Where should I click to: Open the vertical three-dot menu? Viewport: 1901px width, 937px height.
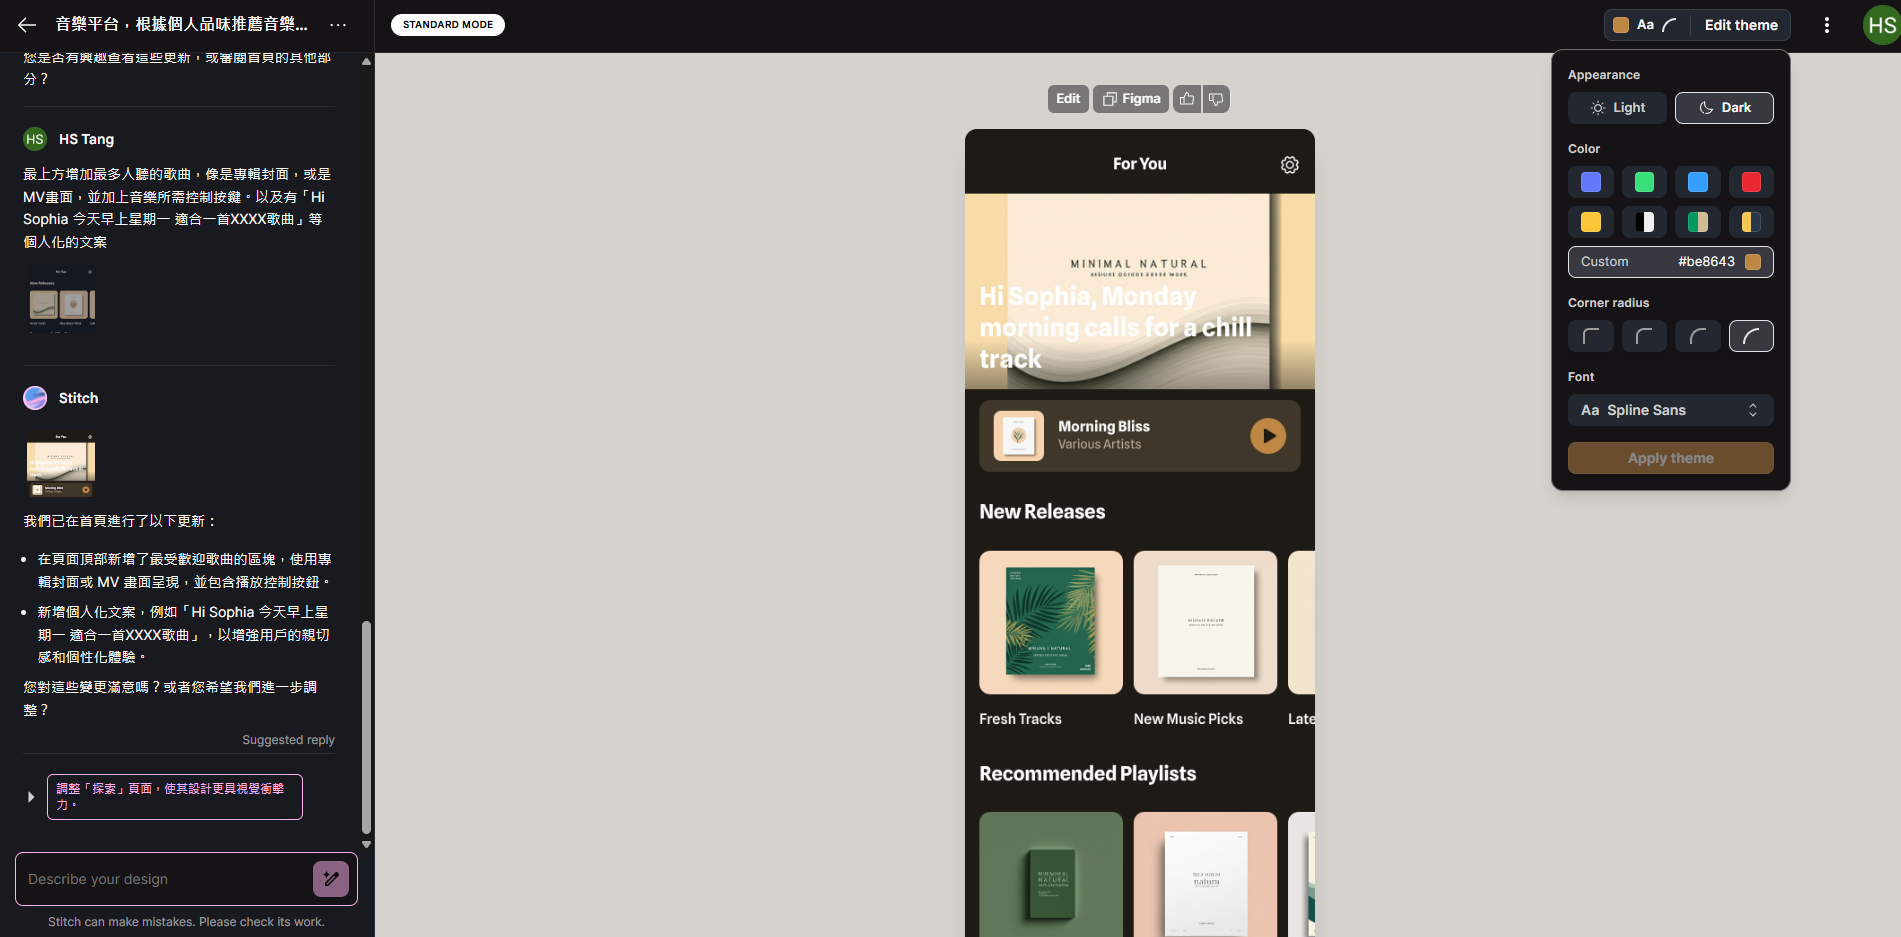pos(1827,25)
